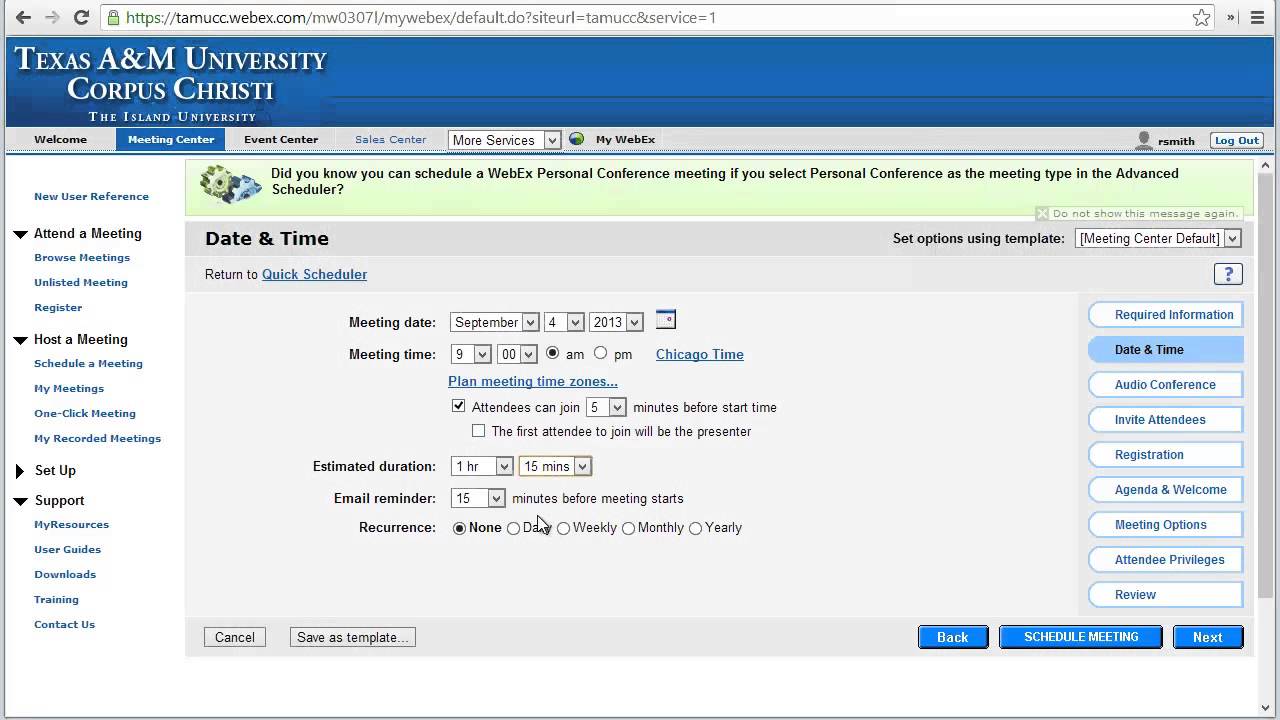Open estimated duration minutes dropdown

pyautogui.click(x=555, y=466)
